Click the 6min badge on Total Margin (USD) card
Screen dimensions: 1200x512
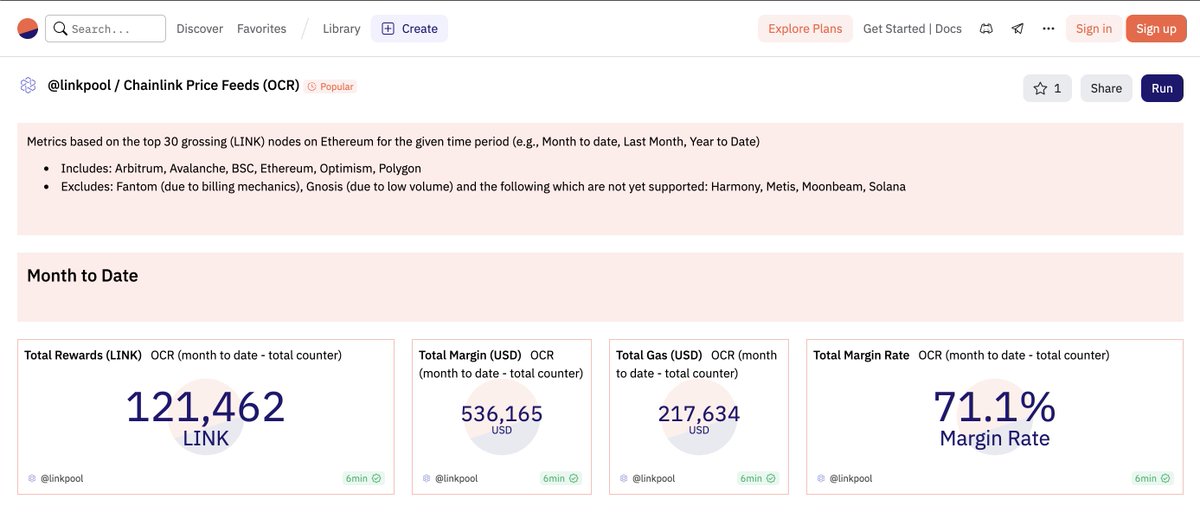561,479
